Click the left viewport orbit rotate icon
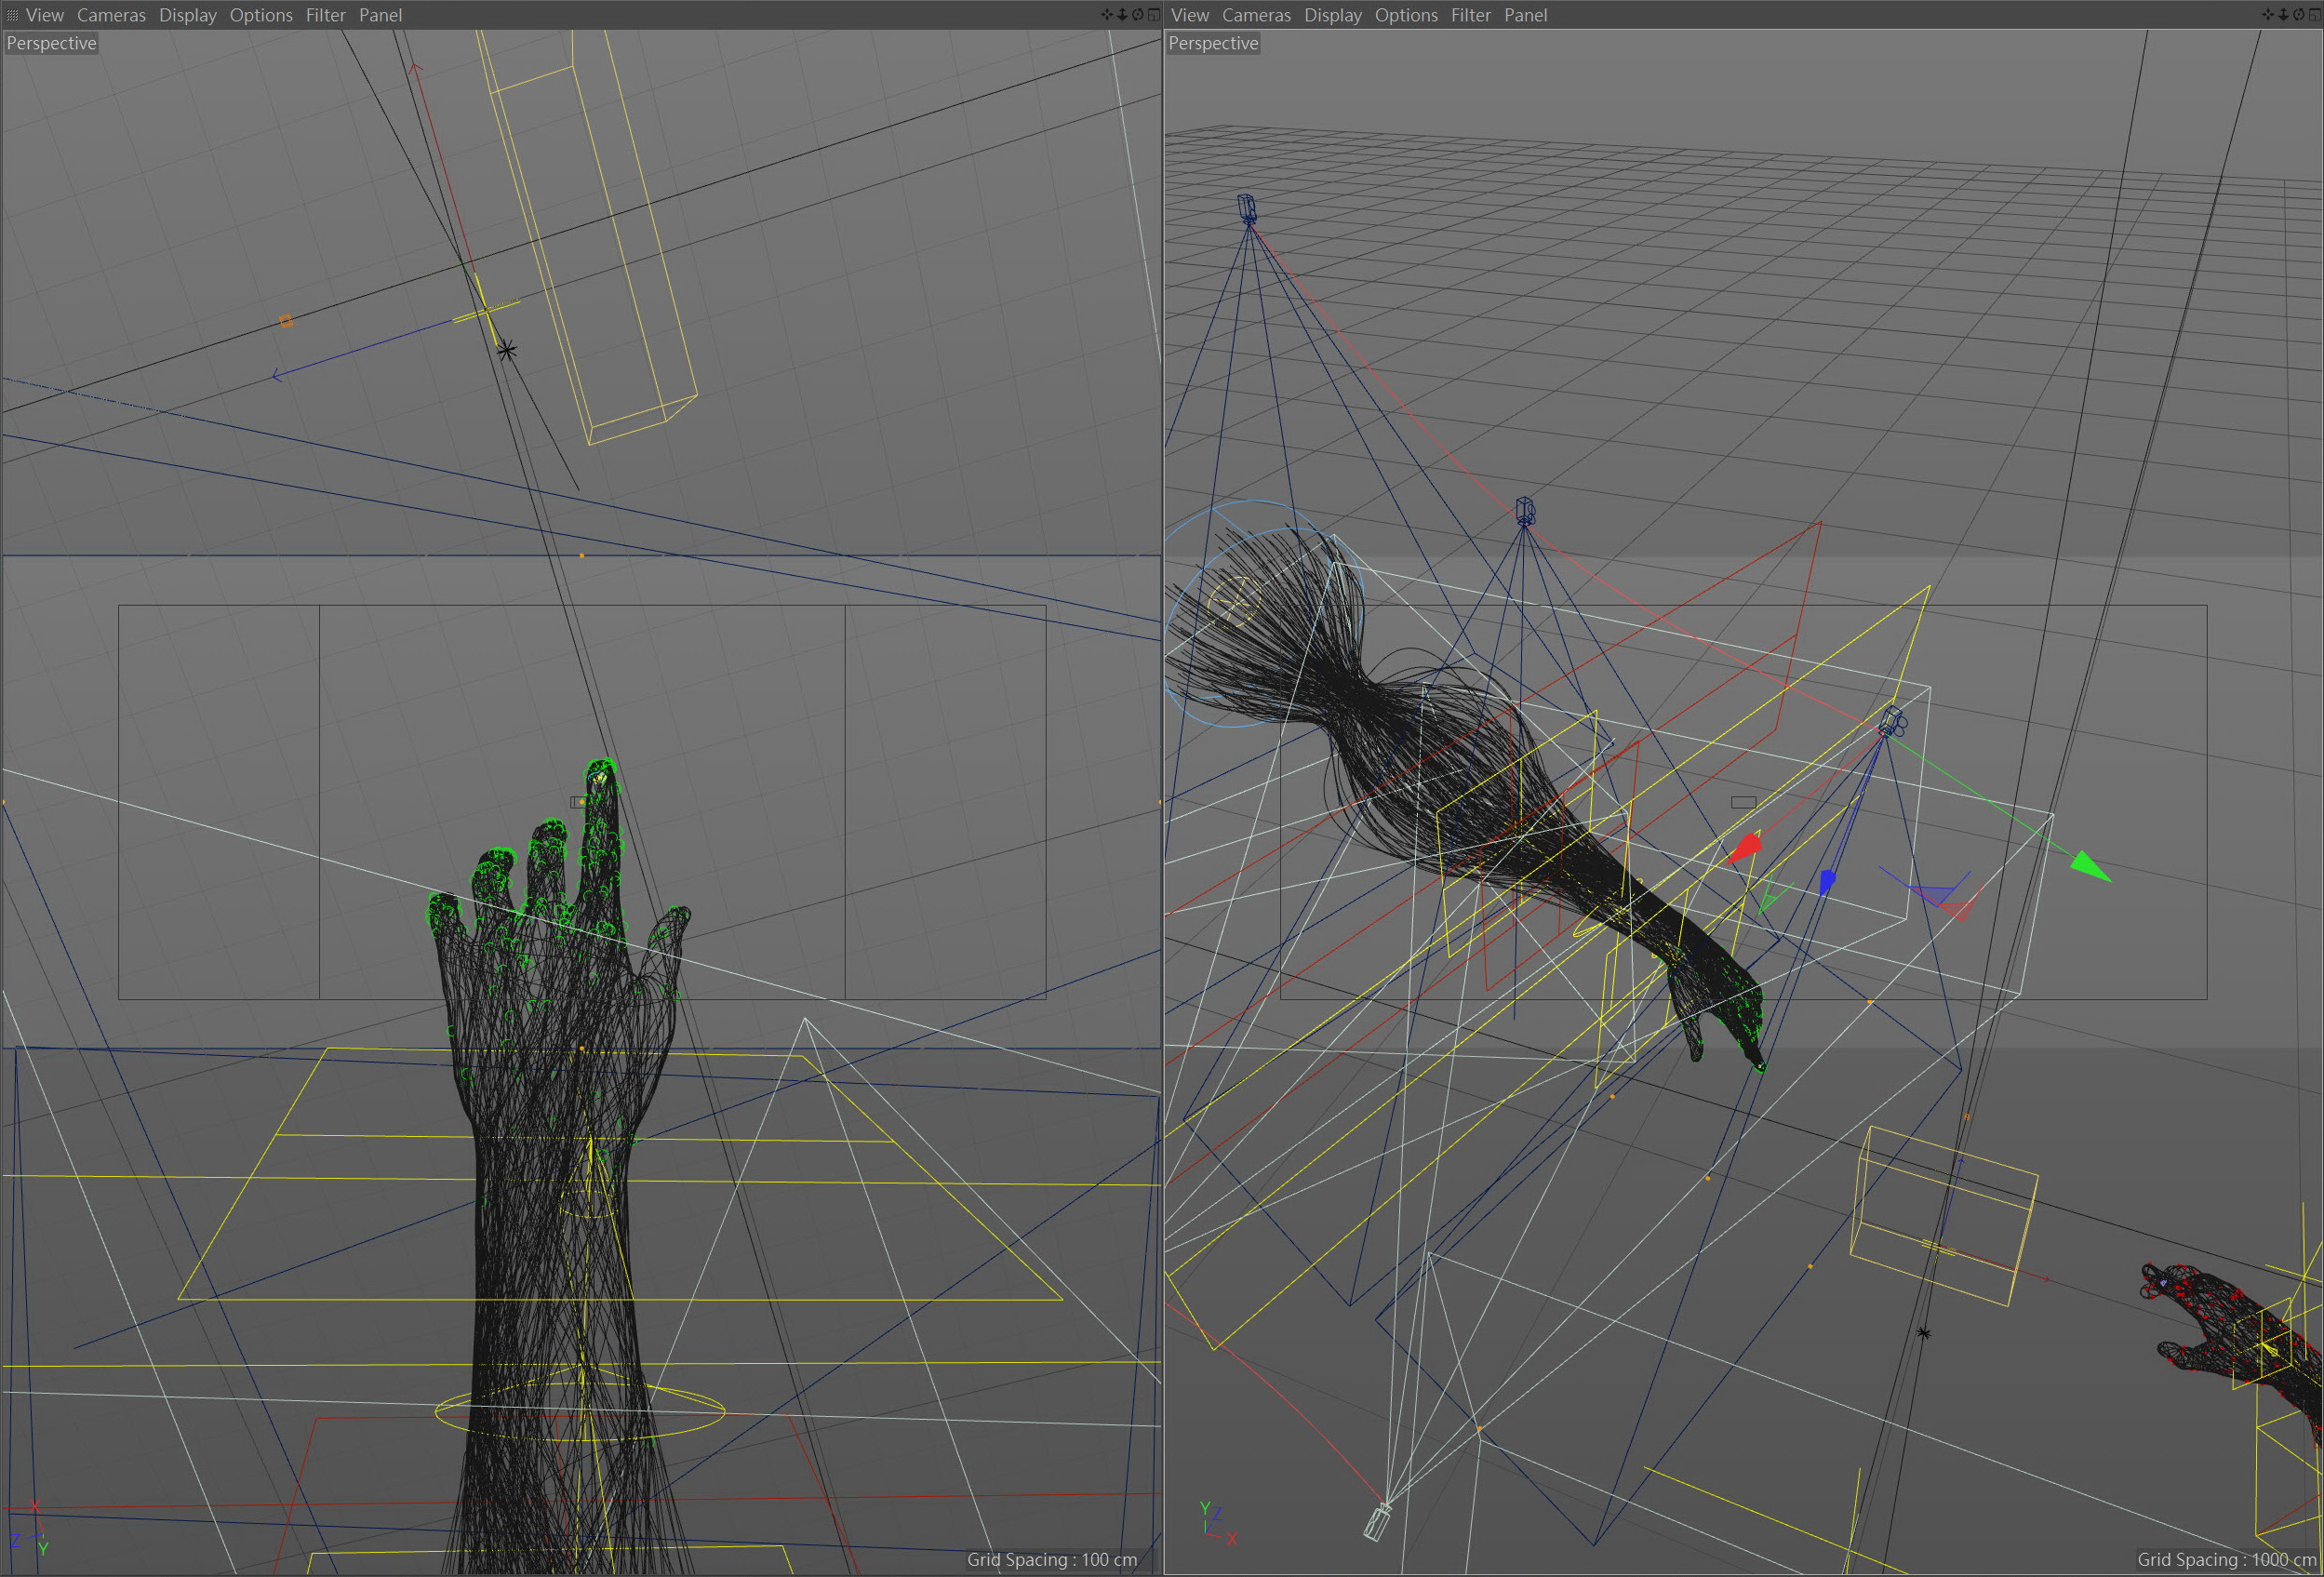The width and height of the screenshot is (2324, 1577). 1137,15
